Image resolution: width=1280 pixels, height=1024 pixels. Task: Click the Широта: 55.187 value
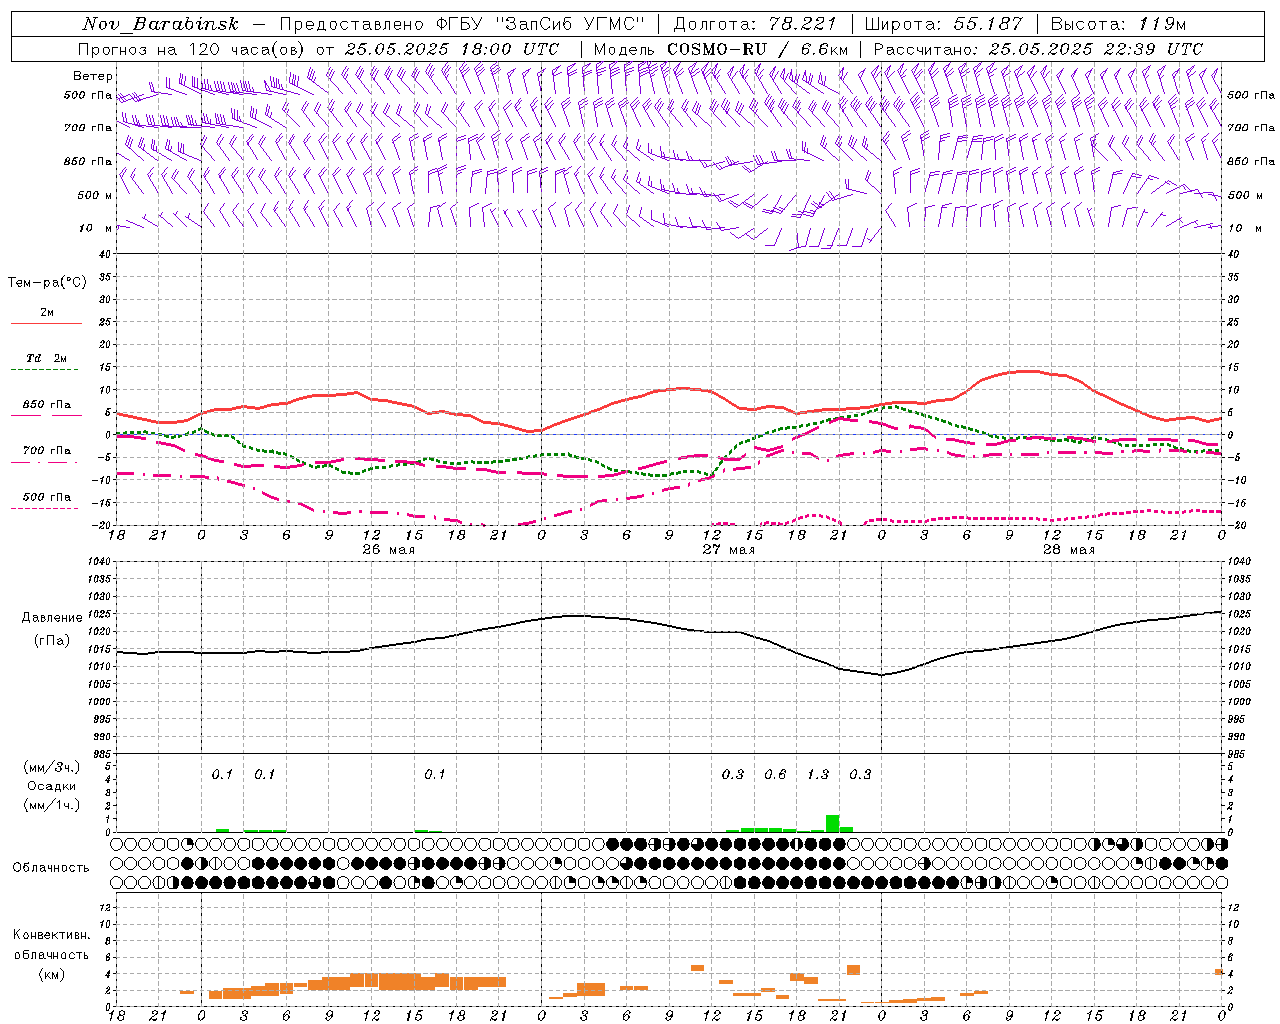pos(943,24)
